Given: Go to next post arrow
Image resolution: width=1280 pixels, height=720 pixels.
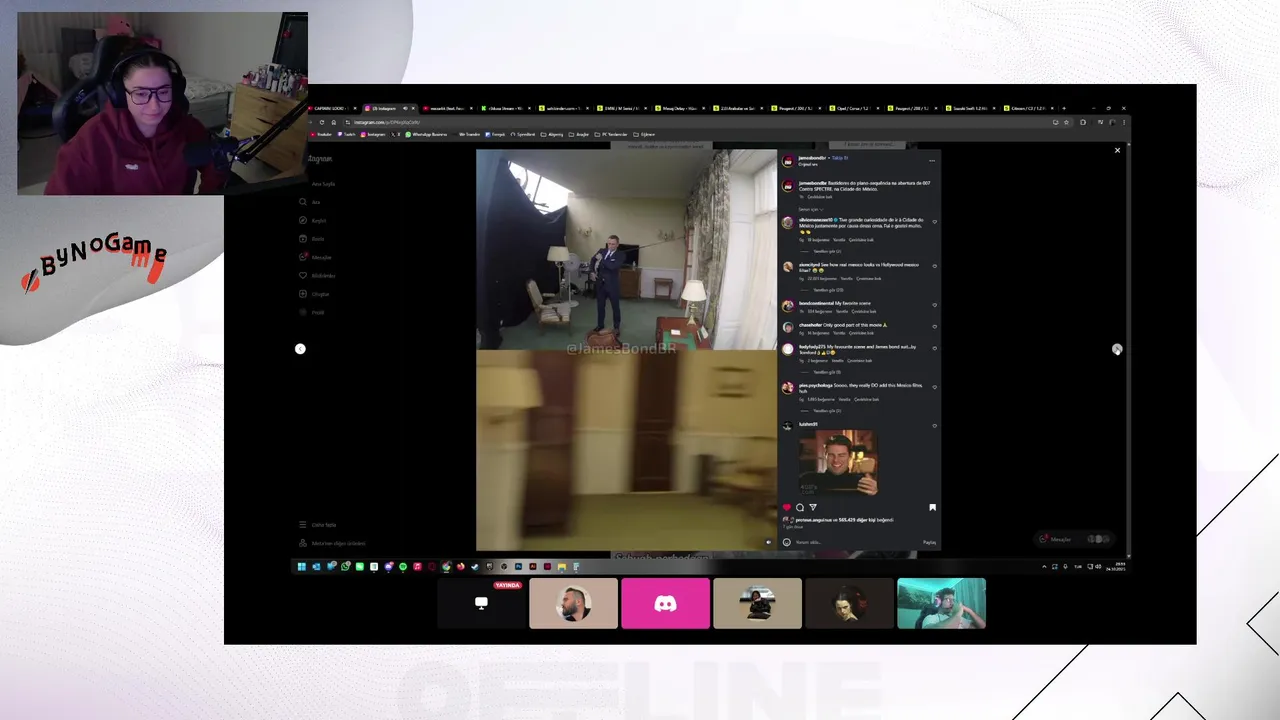Looking at the screenshot, I should pyautogui.click(x=1117, y=349).
